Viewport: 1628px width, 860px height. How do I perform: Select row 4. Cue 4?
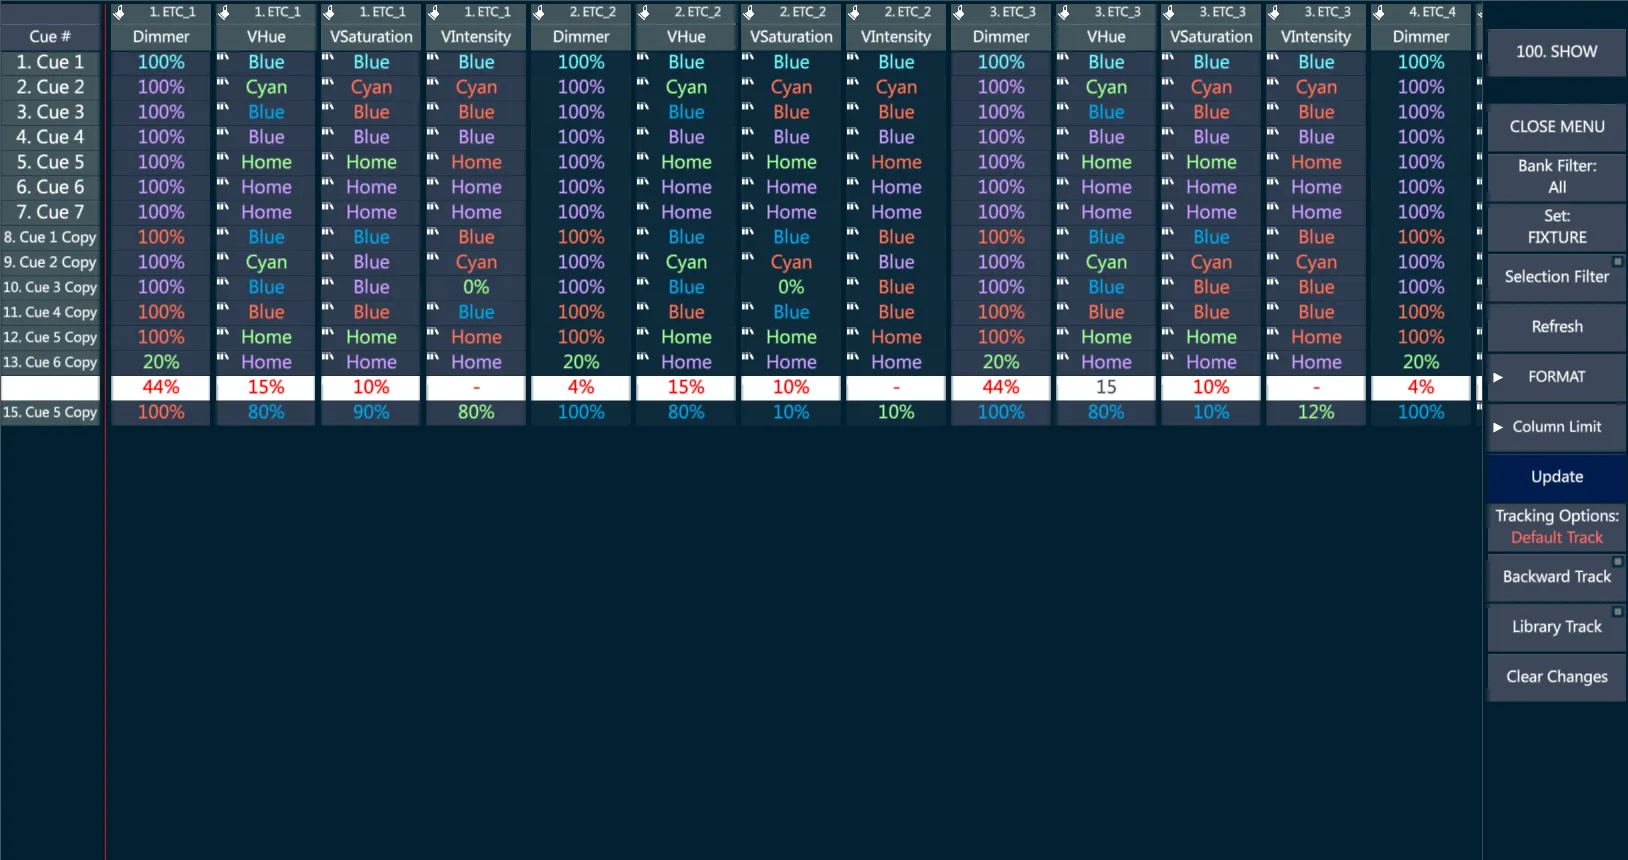(x=50, y=137)
